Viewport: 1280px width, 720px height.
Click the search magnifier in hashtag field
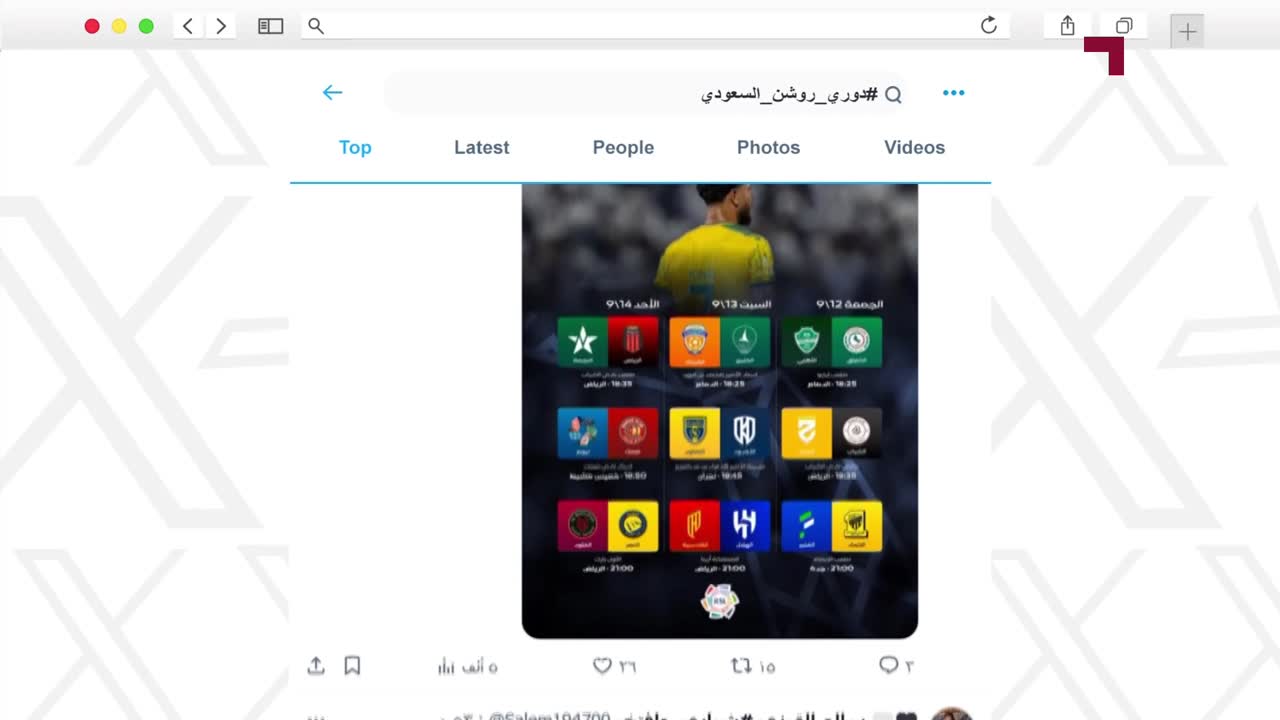coord(894,94)
